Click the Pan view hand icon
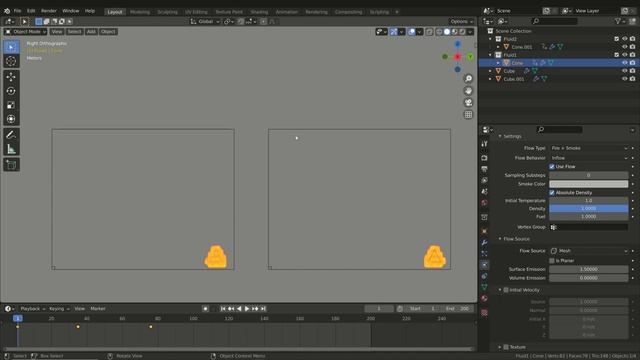Image resolution: width=640 pixels, height=360 pixels. (x=468, y=91)
